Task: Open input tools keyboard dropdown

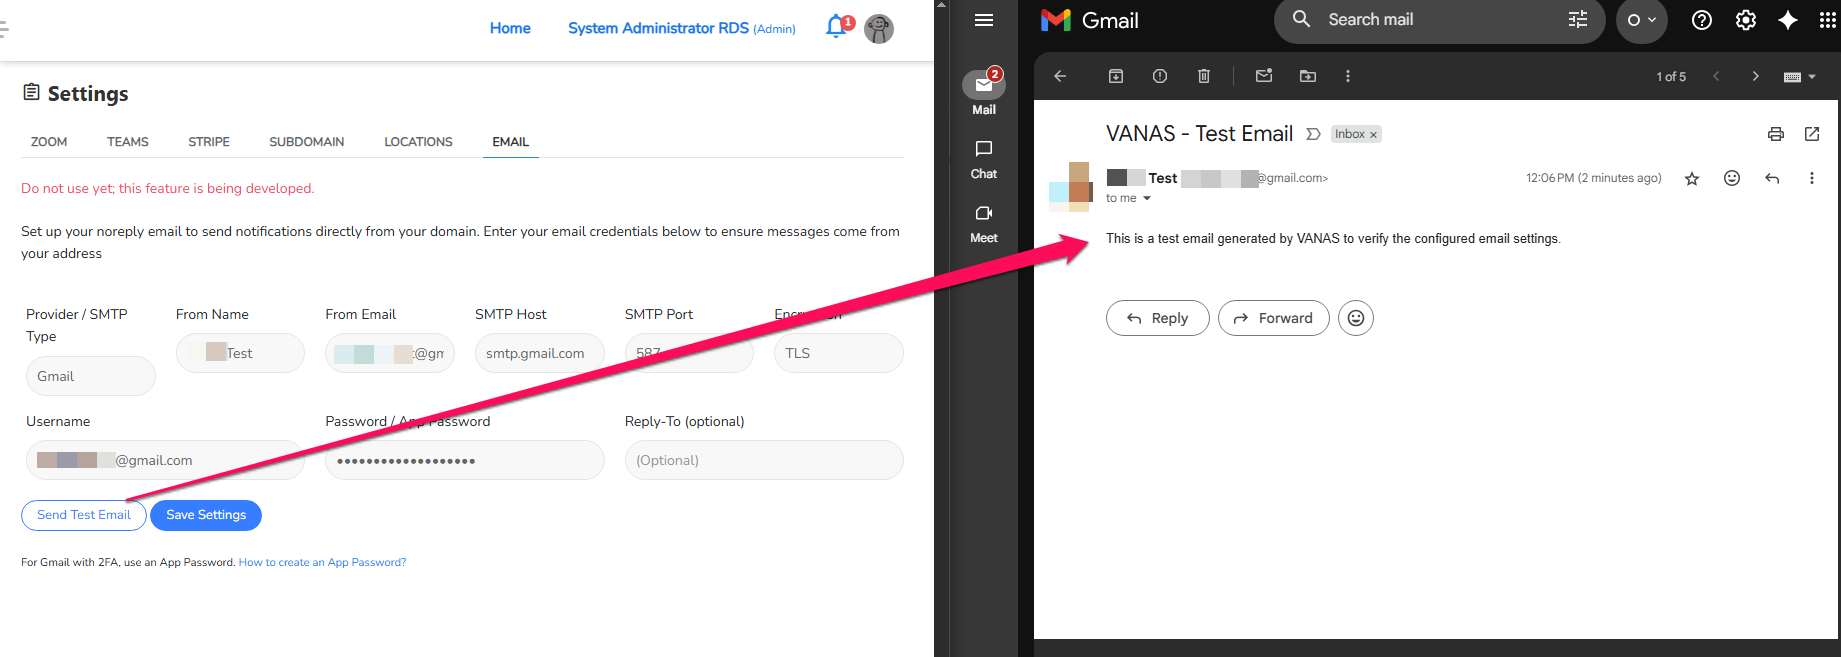Action: click(1799, 77)
